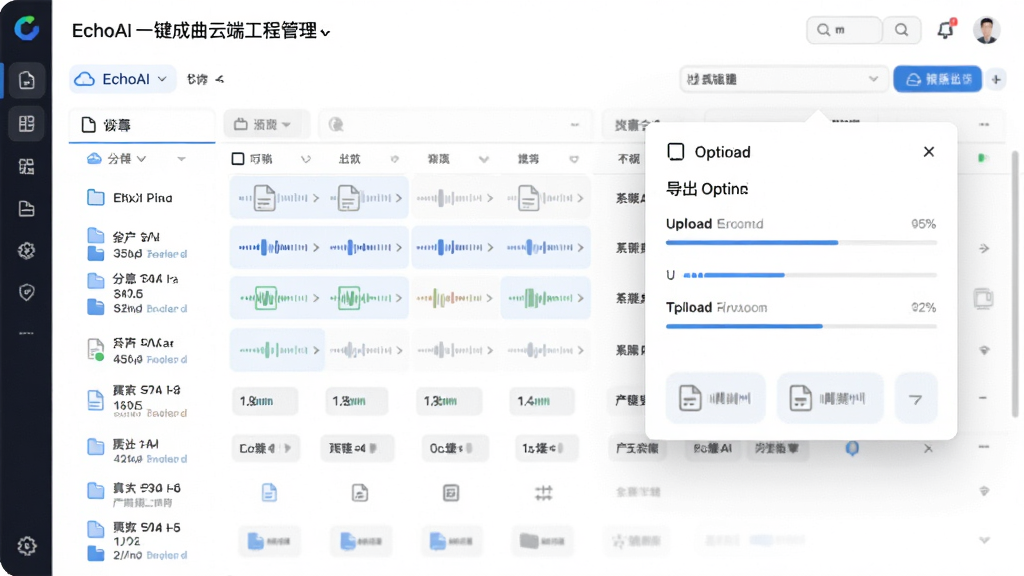This screenshot has width=1024, height=576.
Task: Click the arrow button in the popup footer
Action: click(x=916, y=398)
